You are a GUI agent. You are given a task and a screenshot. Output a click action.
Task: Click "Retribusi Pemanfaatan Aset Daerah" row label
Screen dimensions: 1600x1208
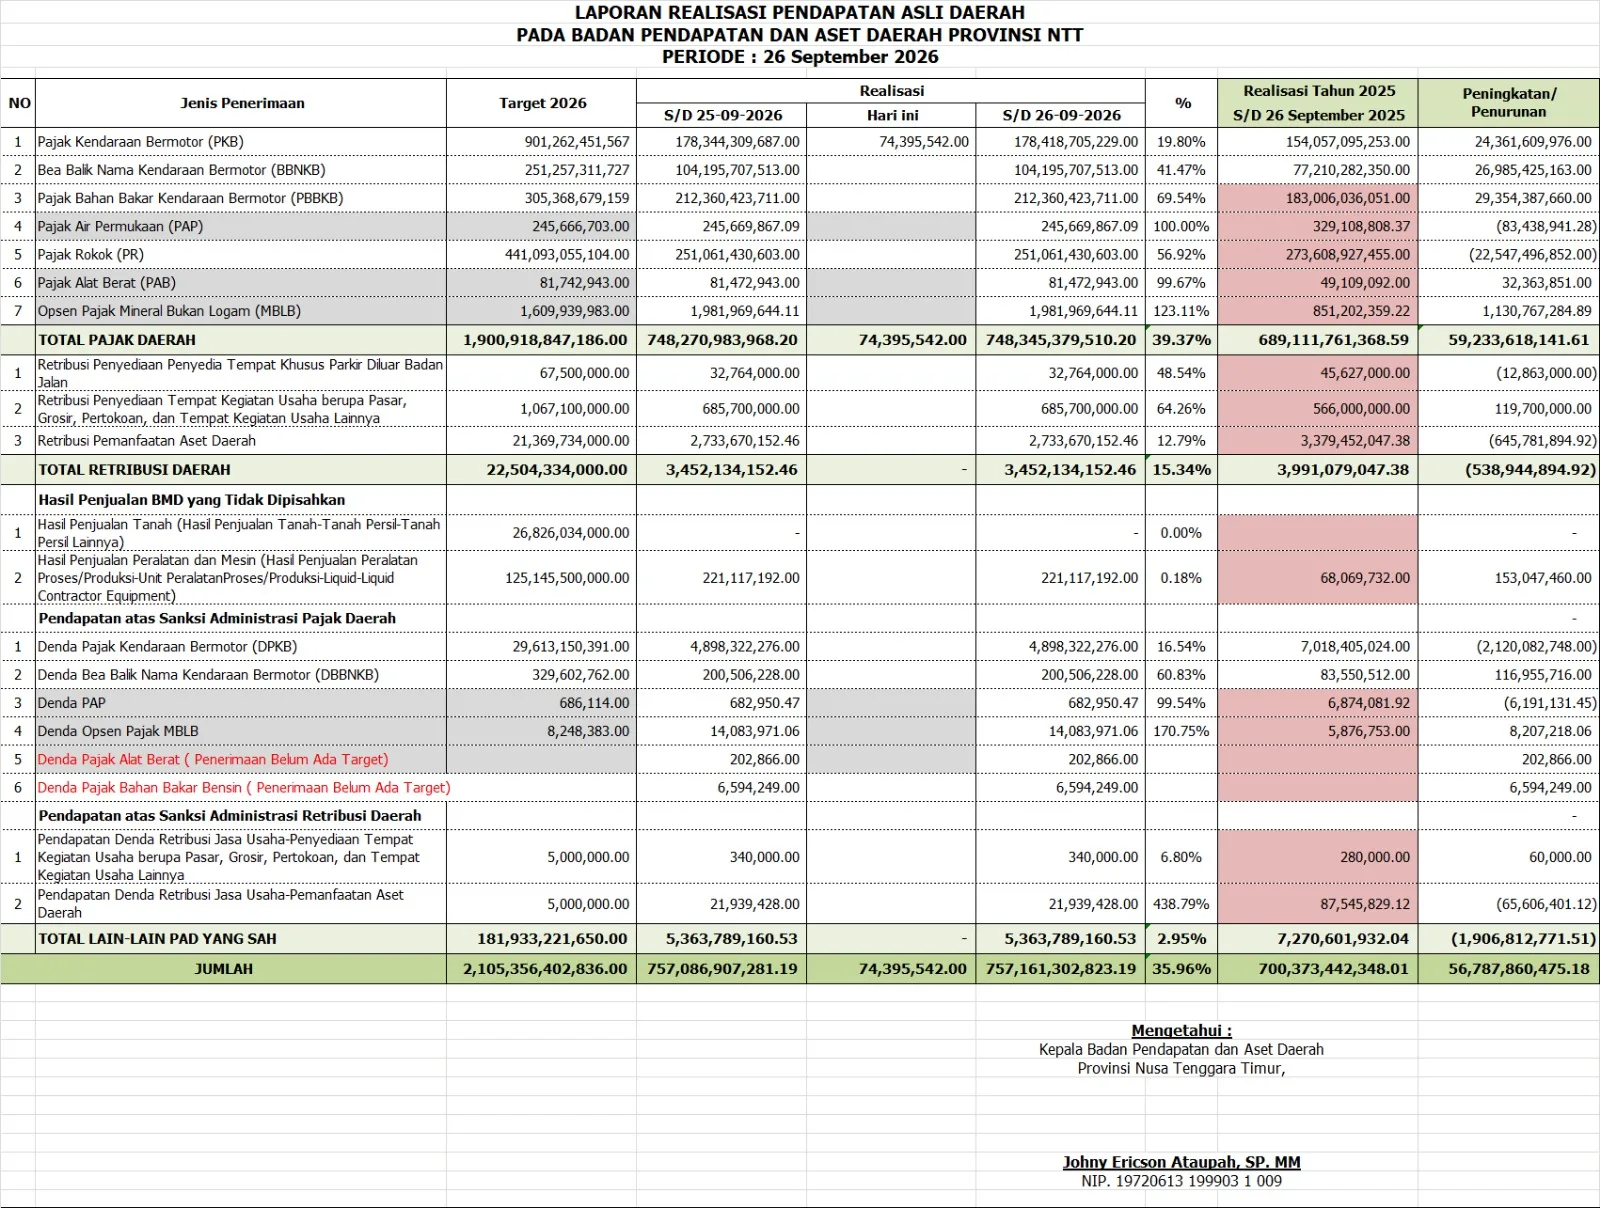coord(147,441)
